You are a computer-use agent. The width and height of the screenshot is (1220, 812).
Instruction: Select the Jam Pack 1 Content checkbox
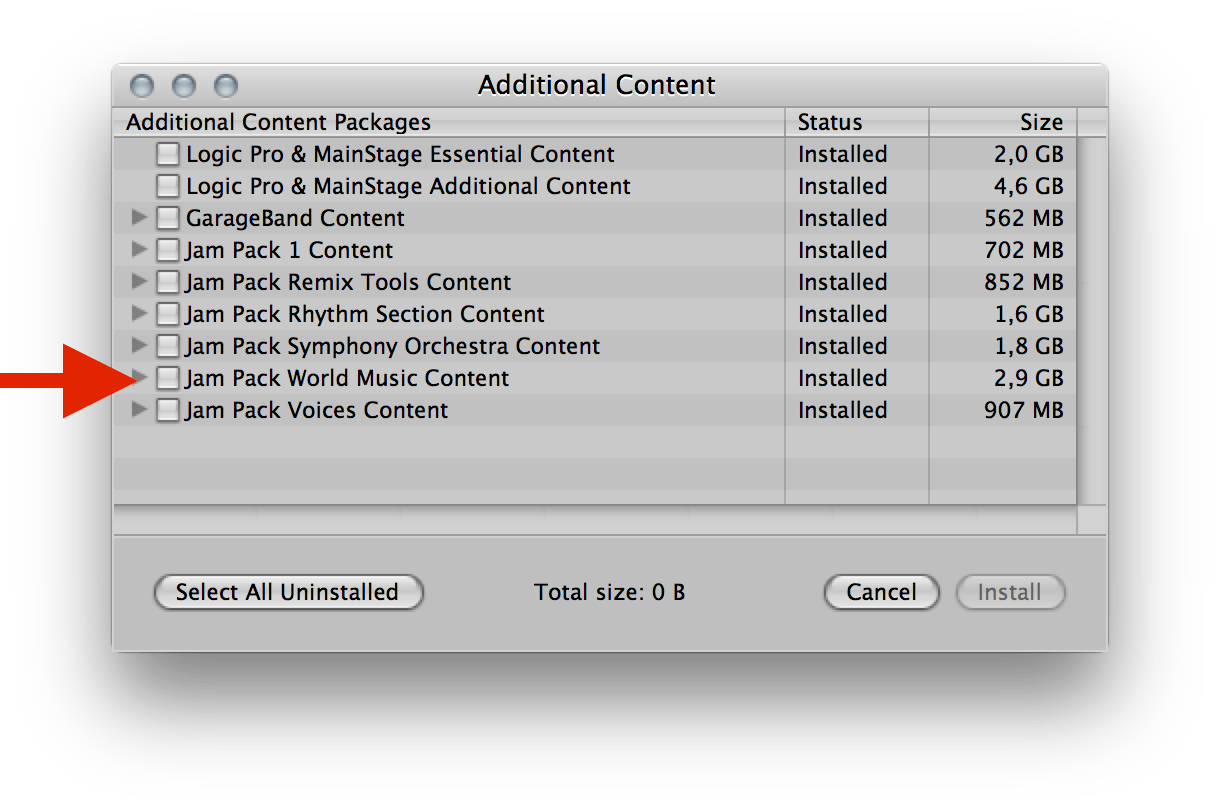[x=168, y=251]
